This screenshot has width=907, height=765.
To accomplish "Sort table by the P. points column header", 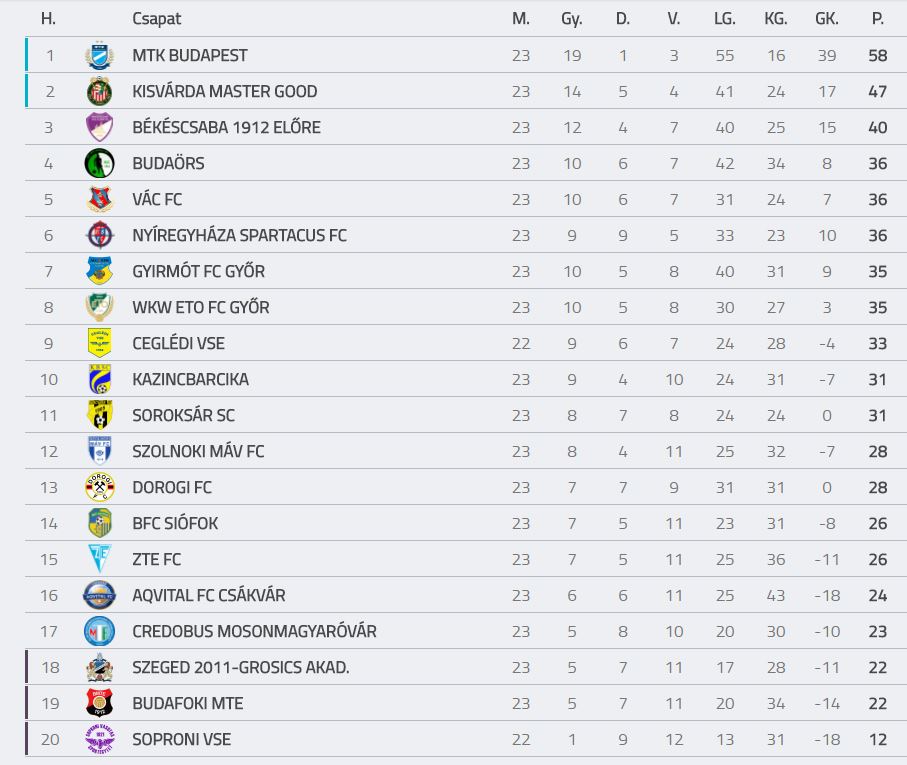I will (877, 19).
